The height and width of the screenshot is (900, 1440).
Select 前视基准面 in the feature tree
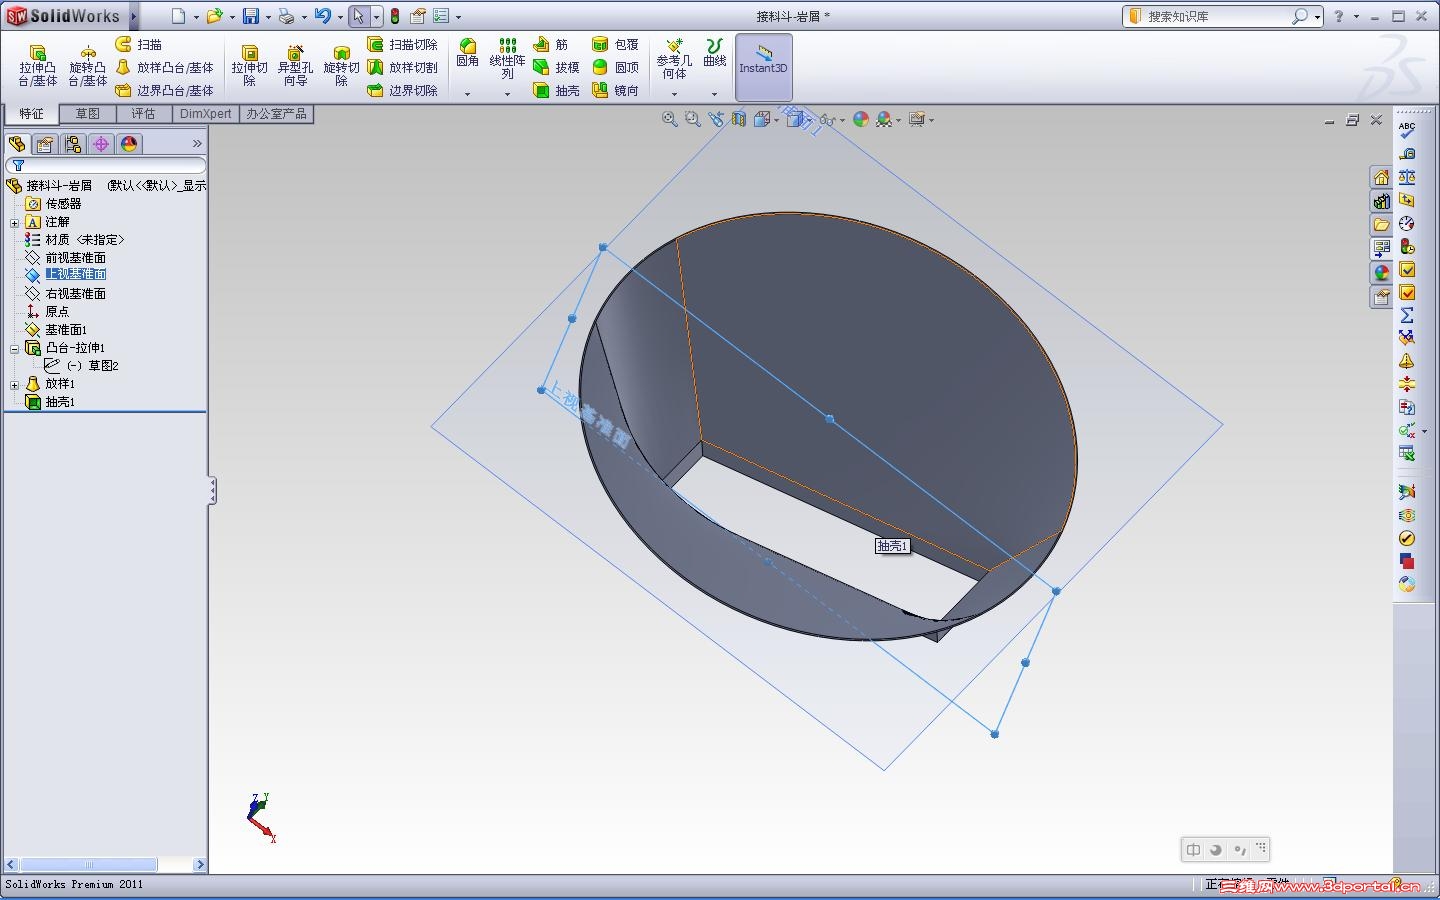click(75, 258)
